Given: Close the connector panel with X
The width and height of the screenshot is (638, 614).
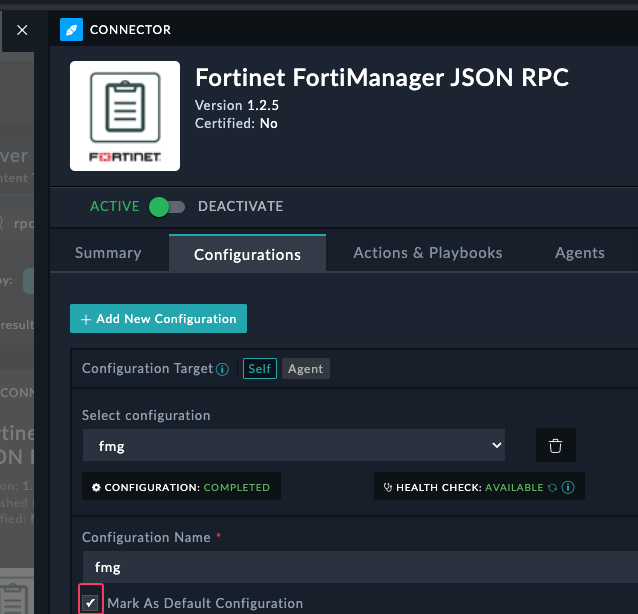Looking at the screenshot, I should pos(22,30).
